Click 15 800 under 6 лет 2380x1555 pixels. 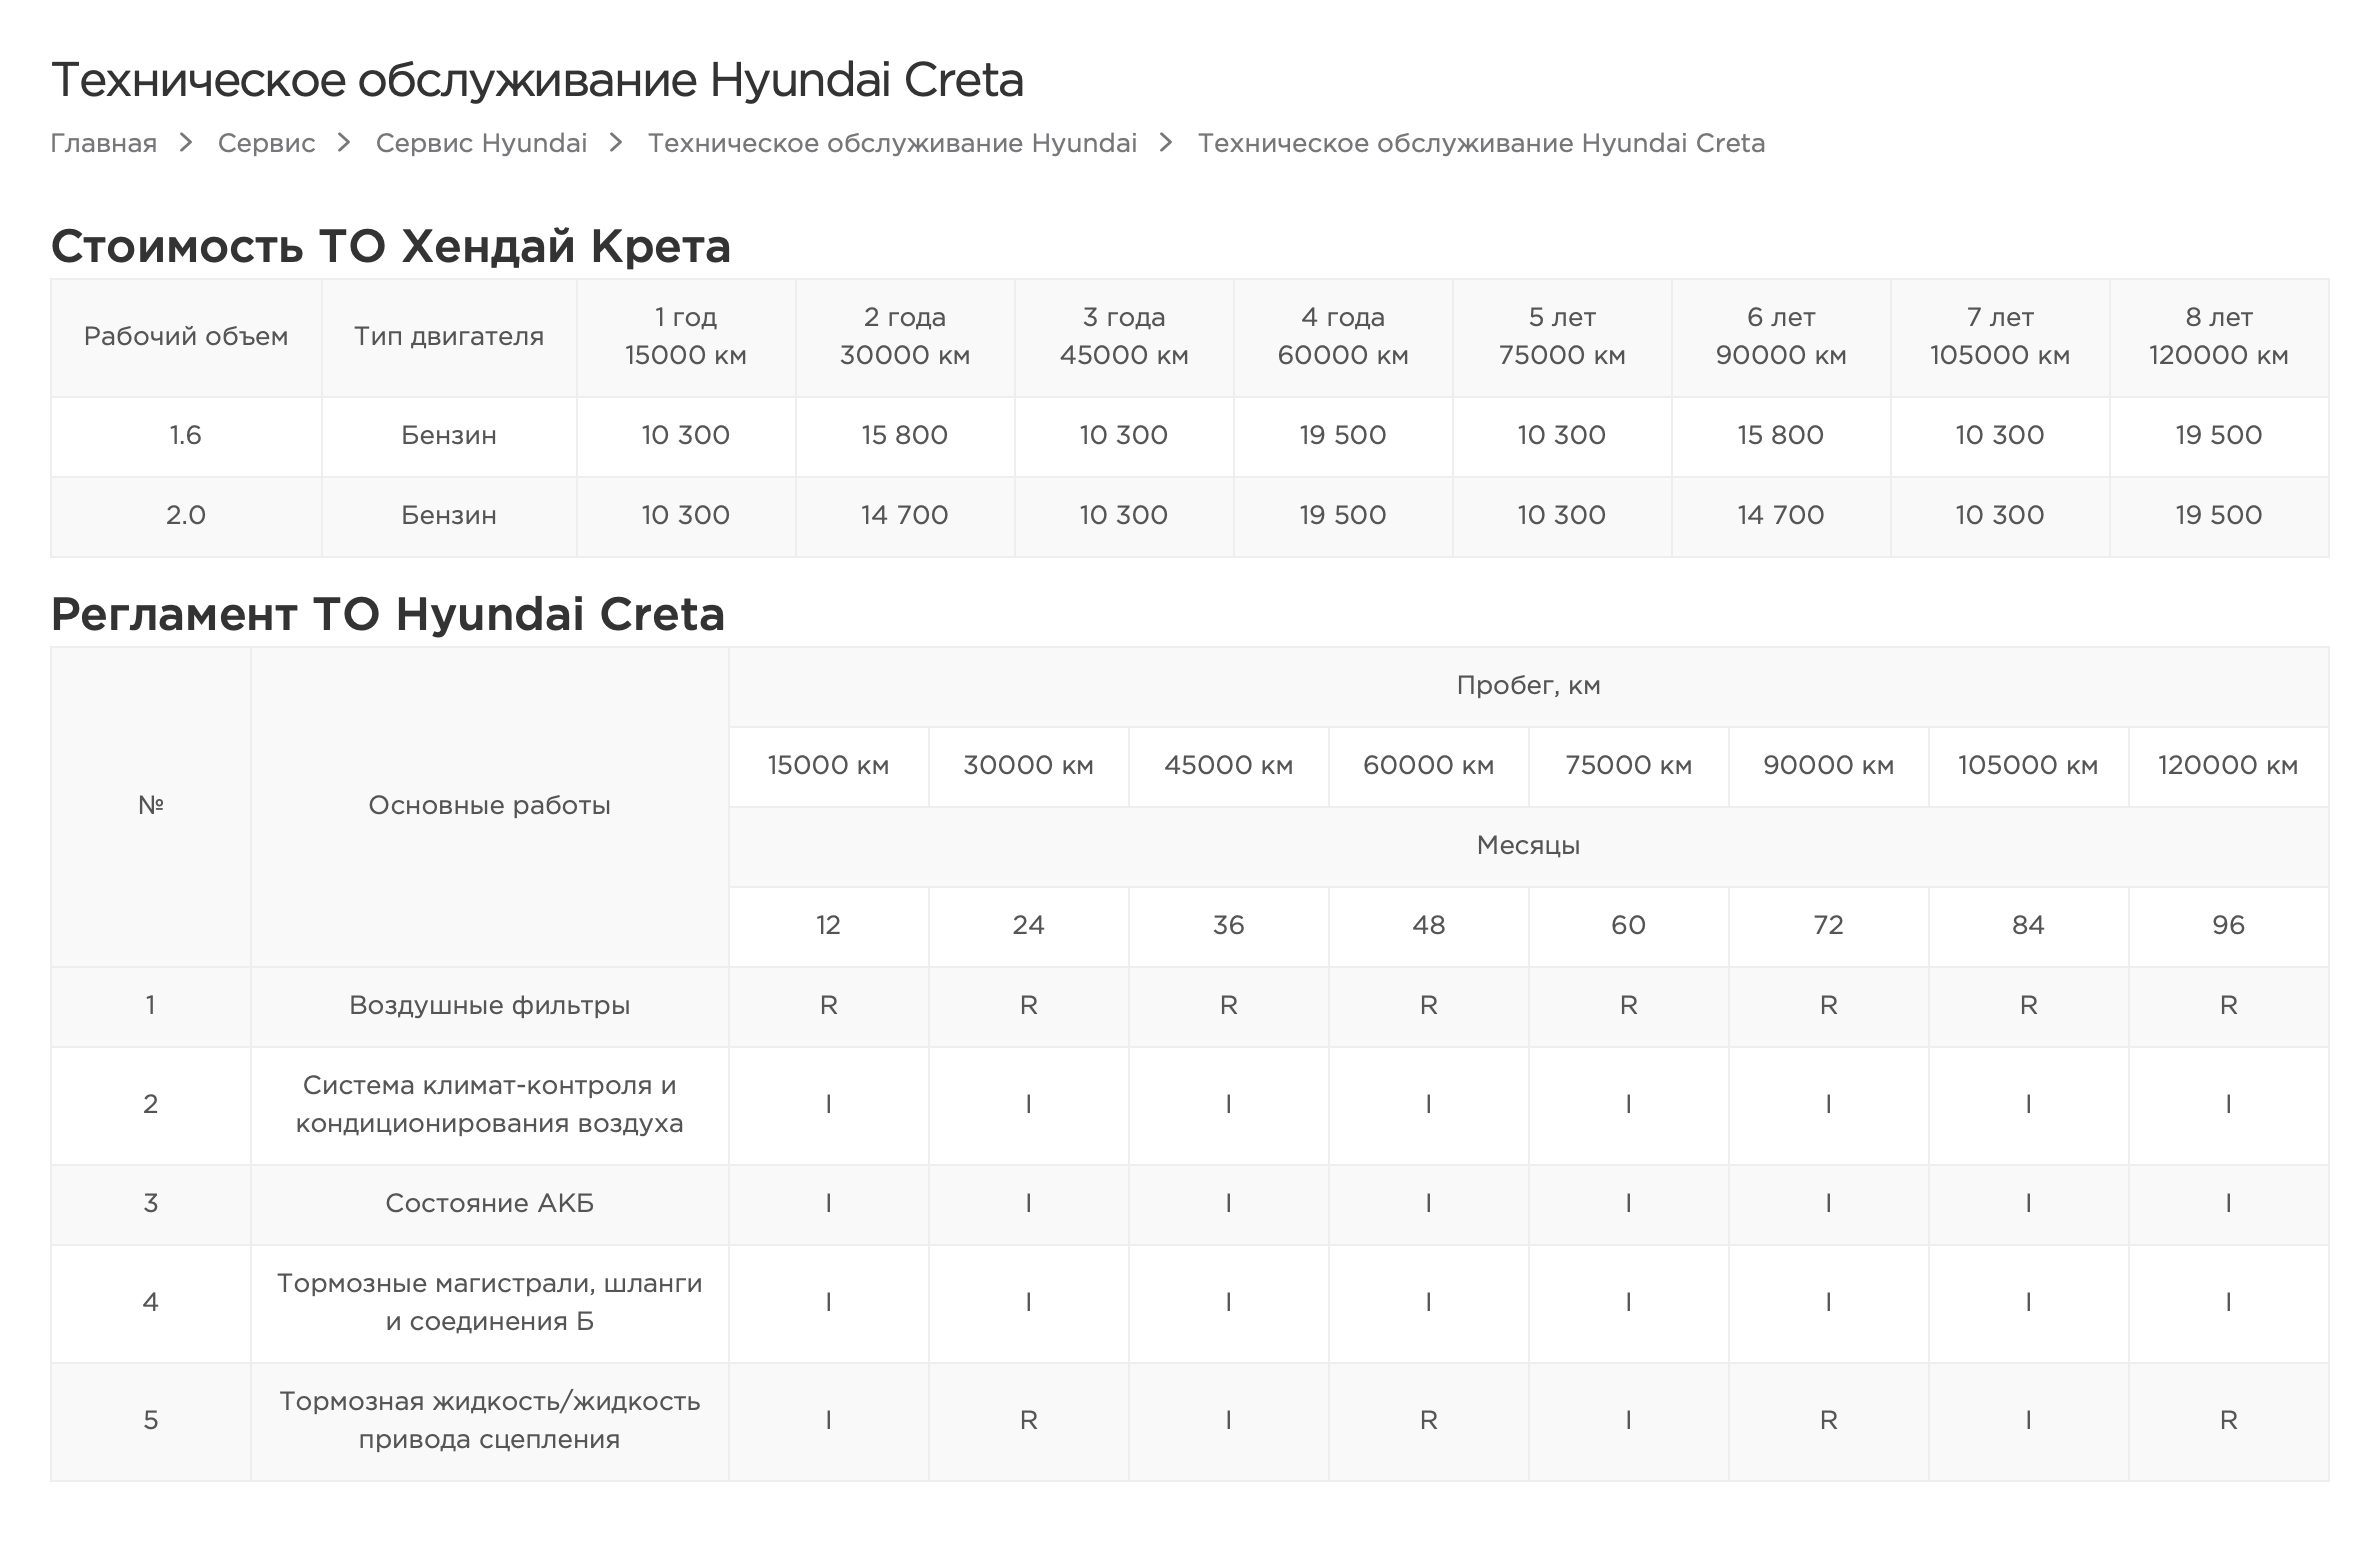click(x=1781, y=435)
